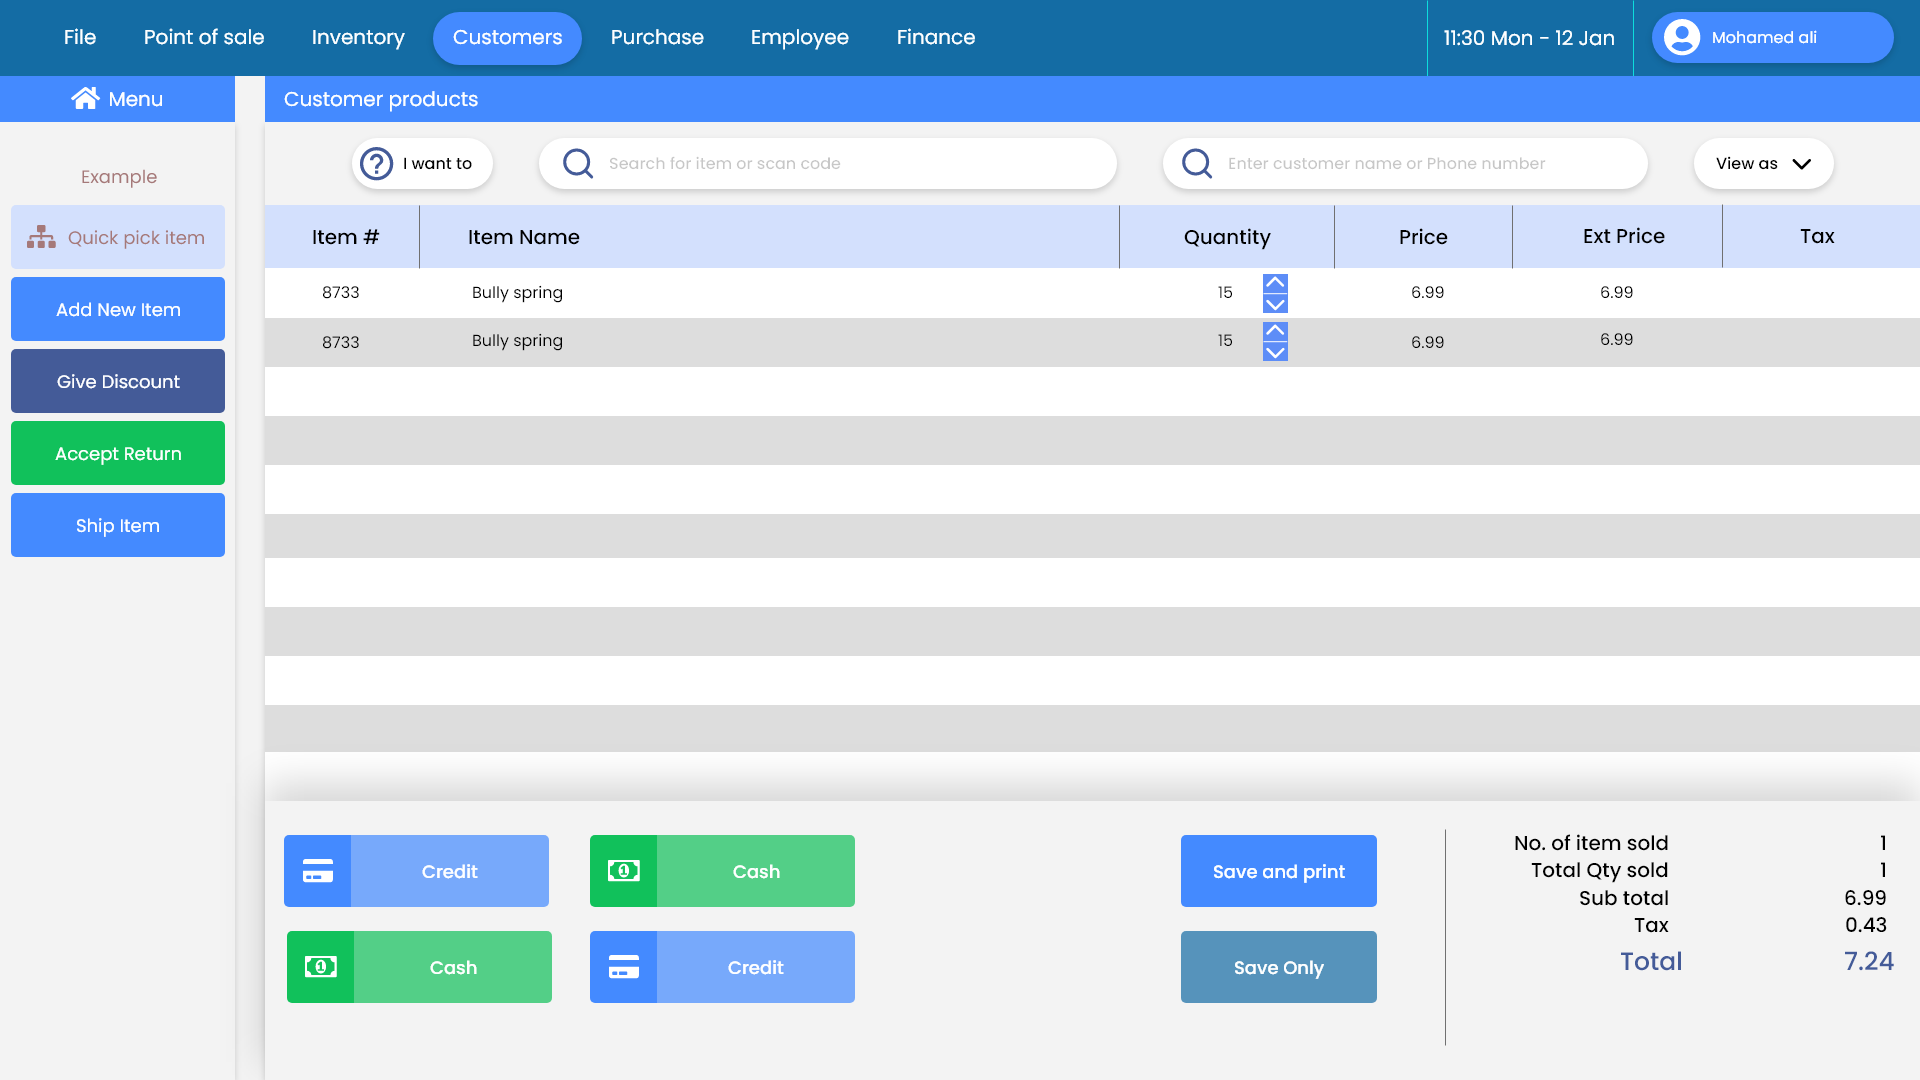Select the Customers tab

click(507, 38)
